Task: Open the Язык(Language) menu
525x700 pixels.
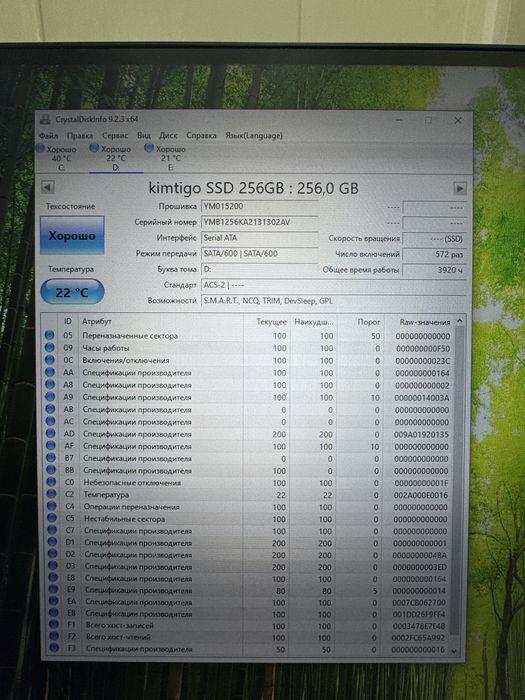Action: pos(254,135)
